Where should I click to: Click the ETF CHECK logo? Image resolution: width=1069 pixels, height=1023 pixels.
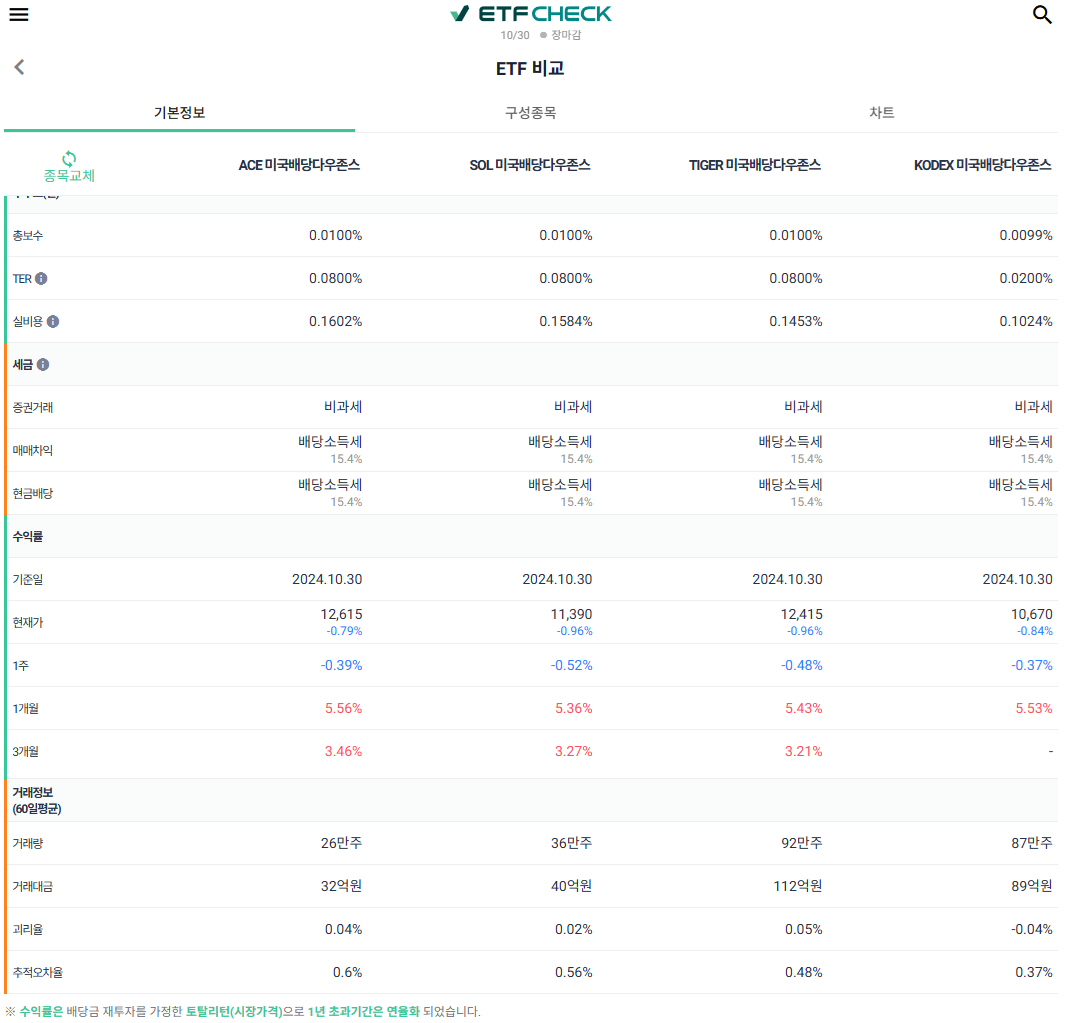coord(530,14)
